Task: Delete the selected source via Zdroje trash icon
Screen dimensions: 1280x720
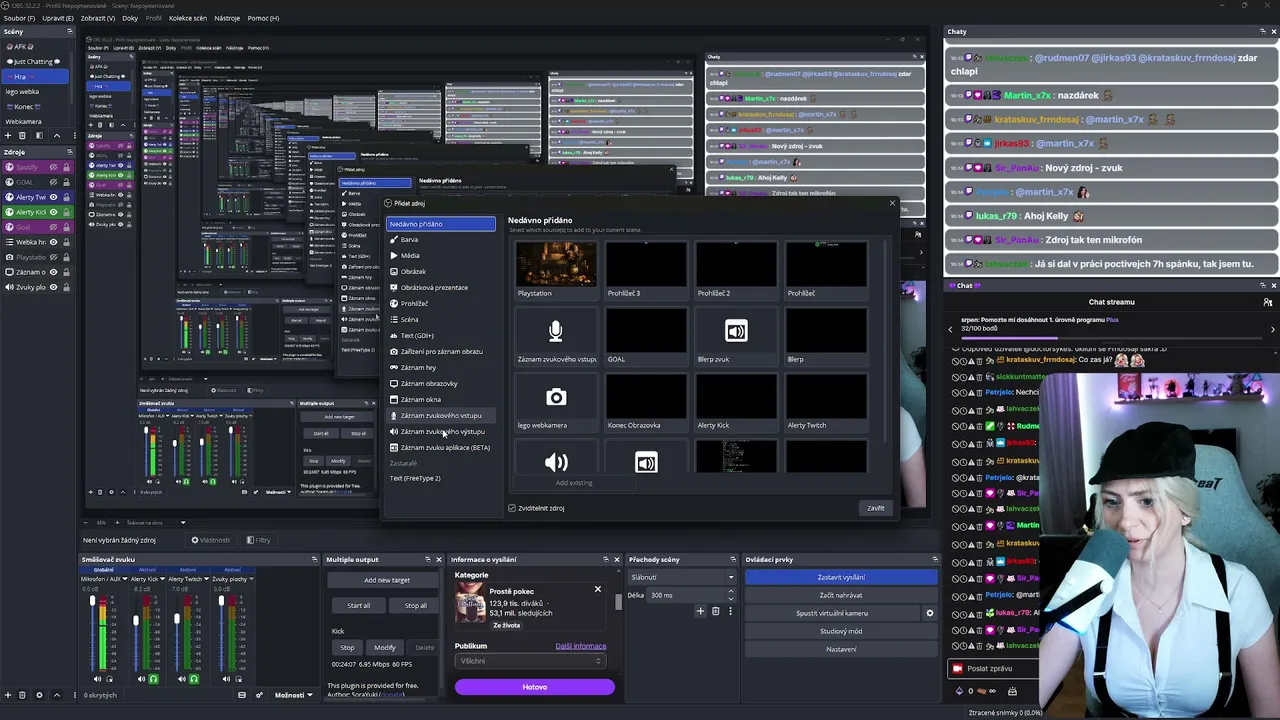Action: [x=23, y=695]
